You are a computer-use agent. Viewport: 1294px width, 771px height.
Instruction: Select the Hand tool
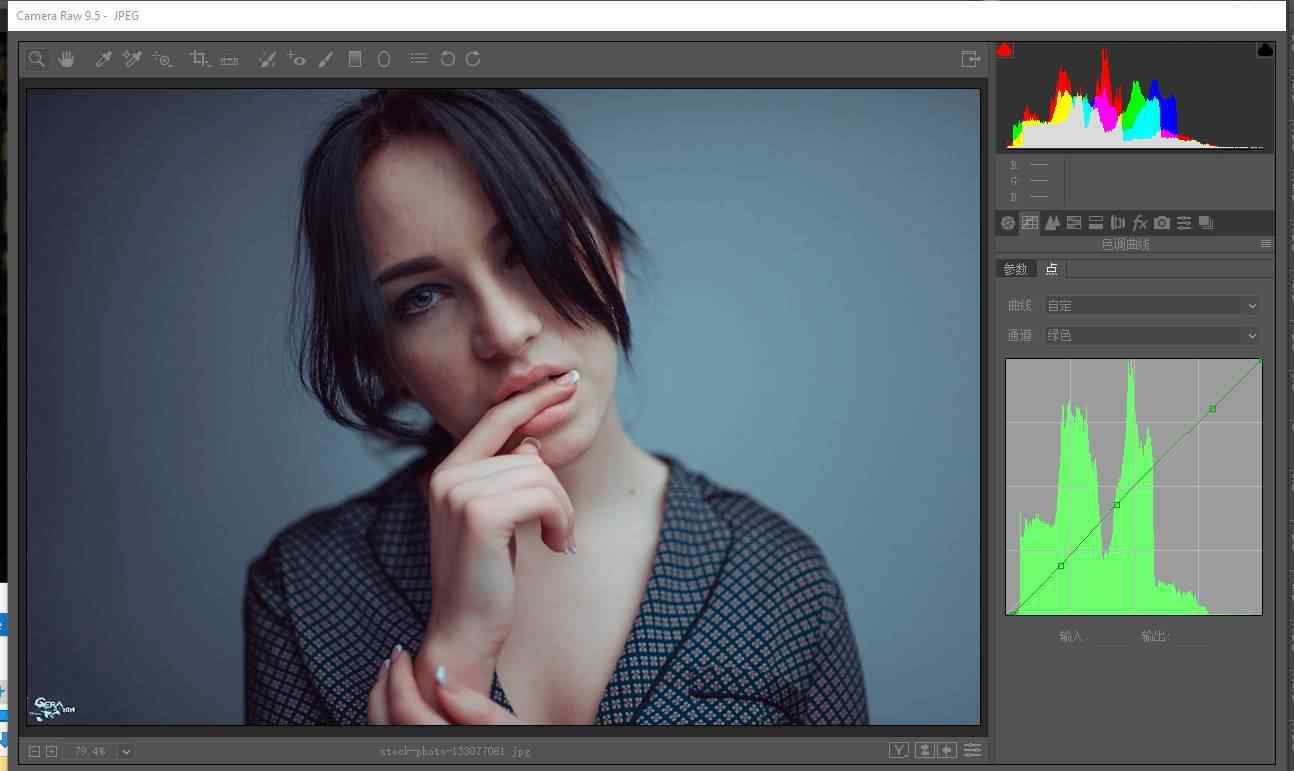coord(66,59)
